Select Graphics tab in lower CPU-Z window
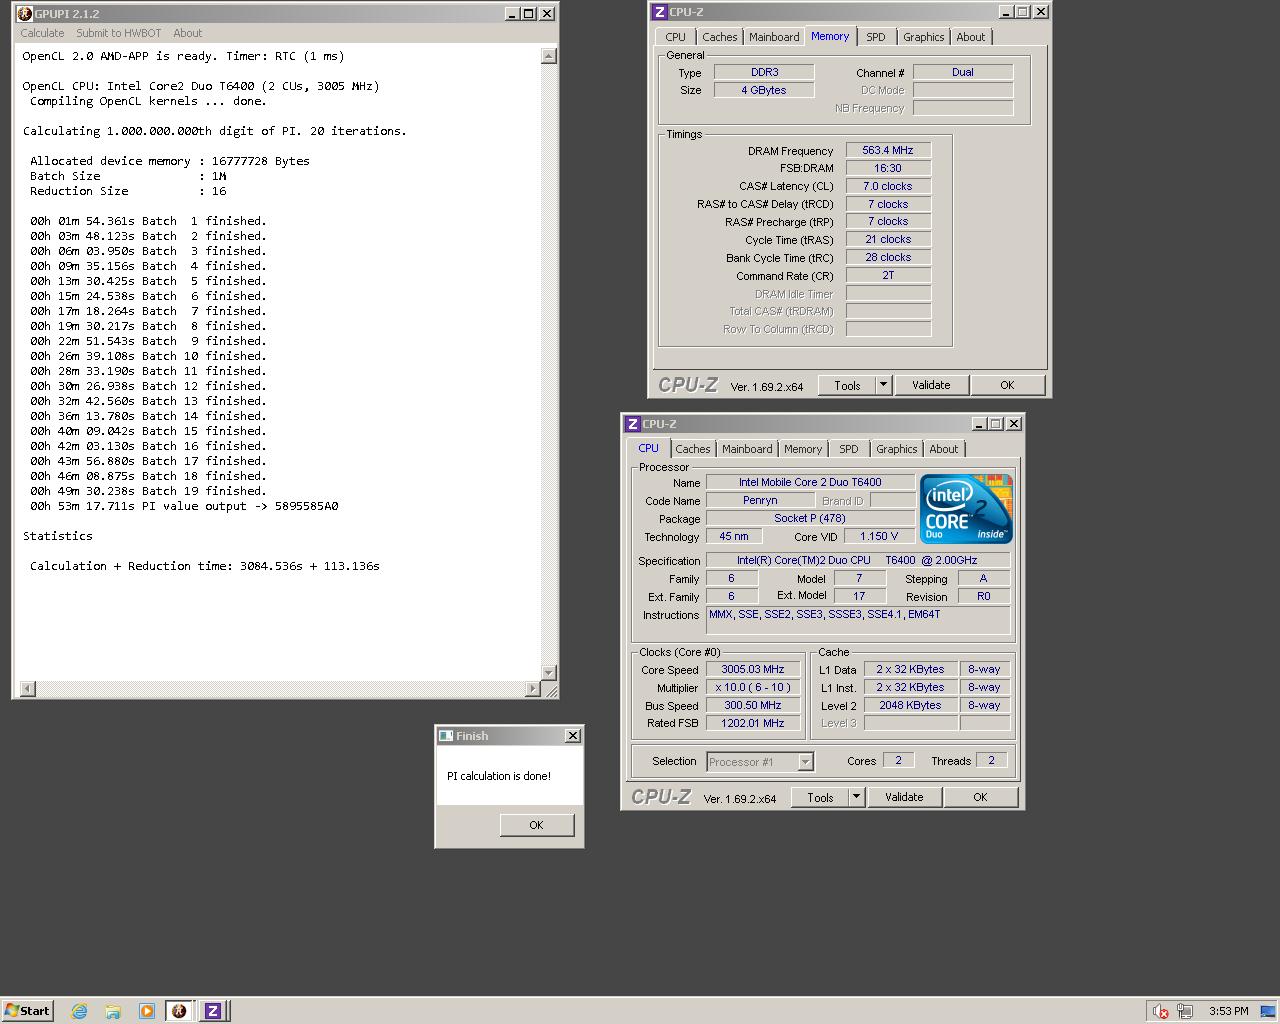This screenshot has height=1024, width=1280. [896, 449]
